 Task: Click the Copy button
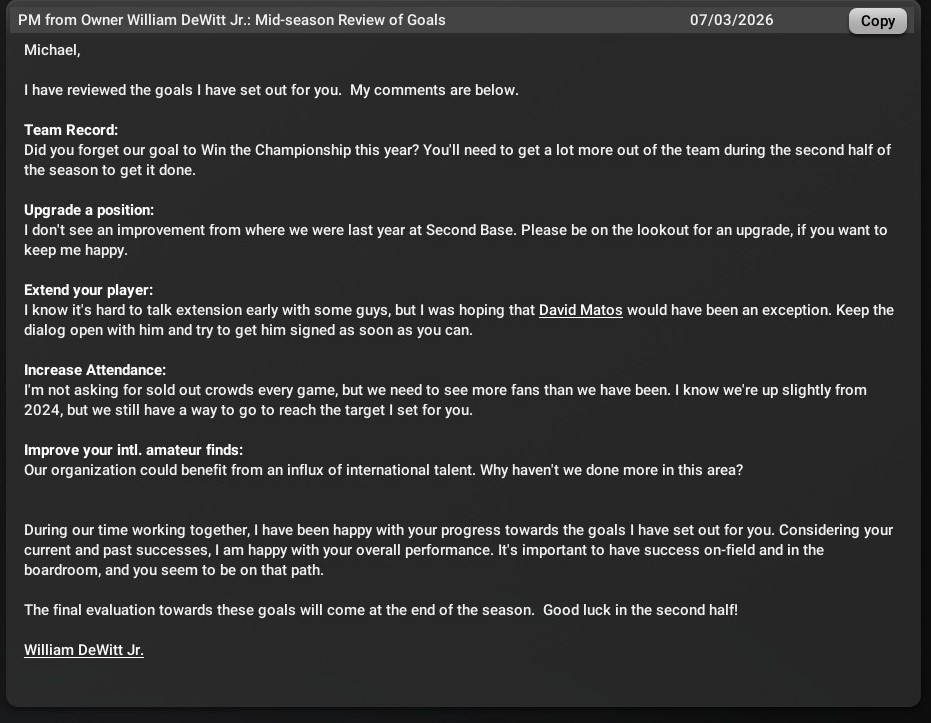[877, 21]
